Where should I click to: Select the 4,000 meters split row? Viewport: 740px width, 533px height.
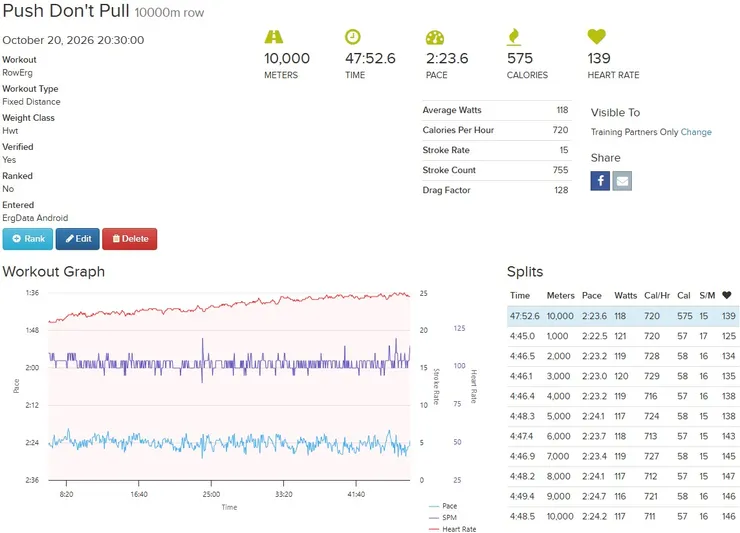[x=623, y=396]
